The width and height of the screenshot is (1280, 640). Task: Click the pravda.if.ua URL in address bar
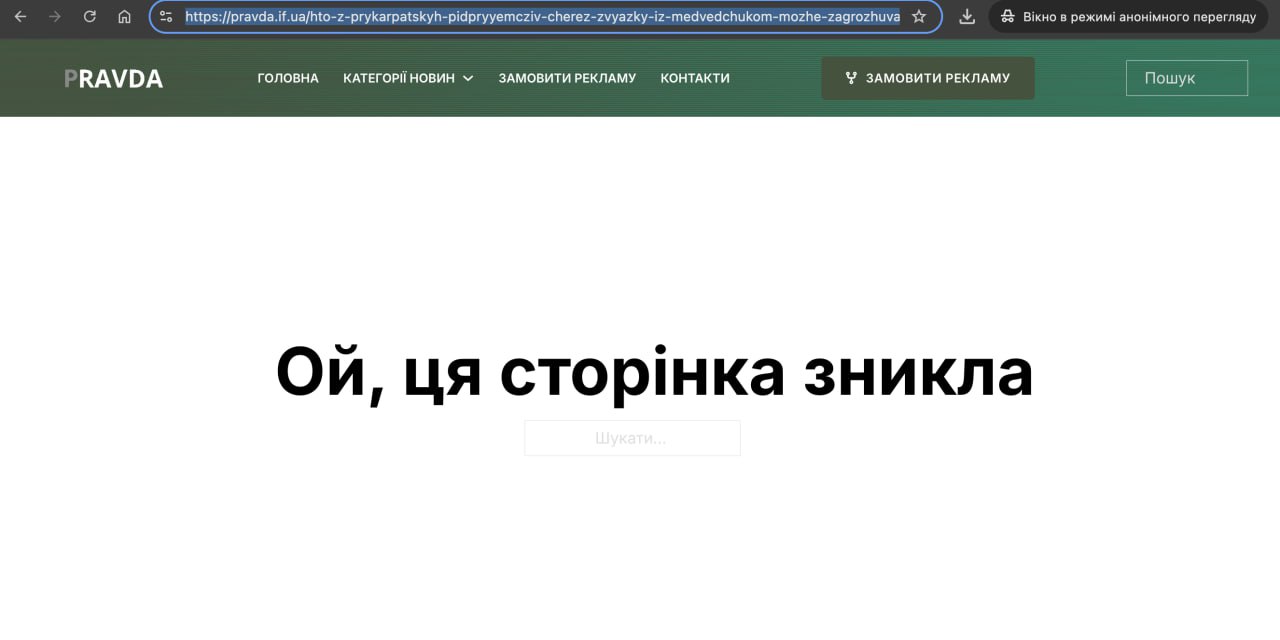542,17
